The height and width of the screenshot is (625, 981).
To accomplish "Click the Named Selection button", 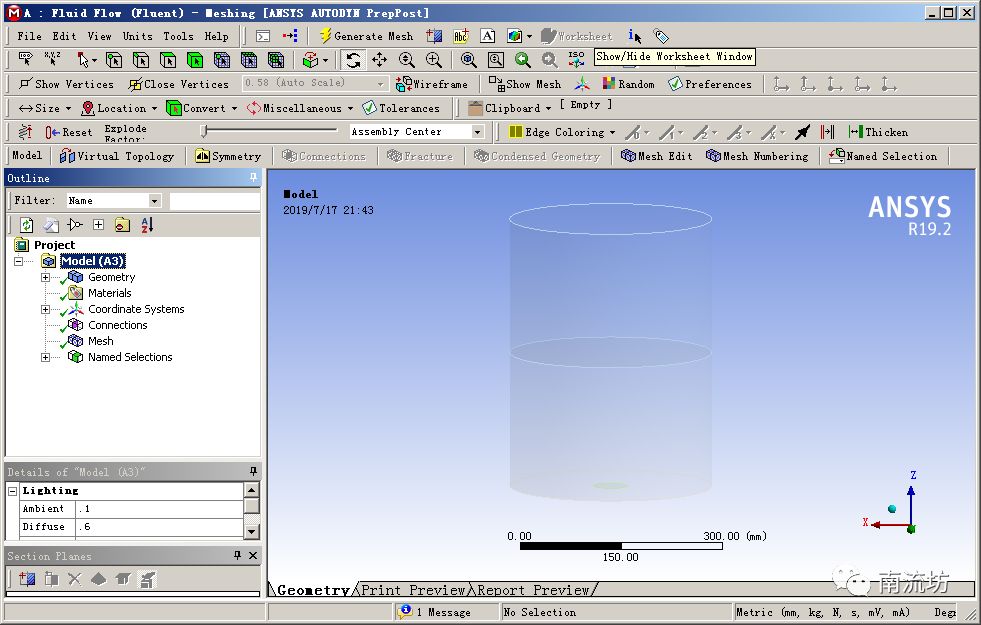I will click(x=883, y=156).
